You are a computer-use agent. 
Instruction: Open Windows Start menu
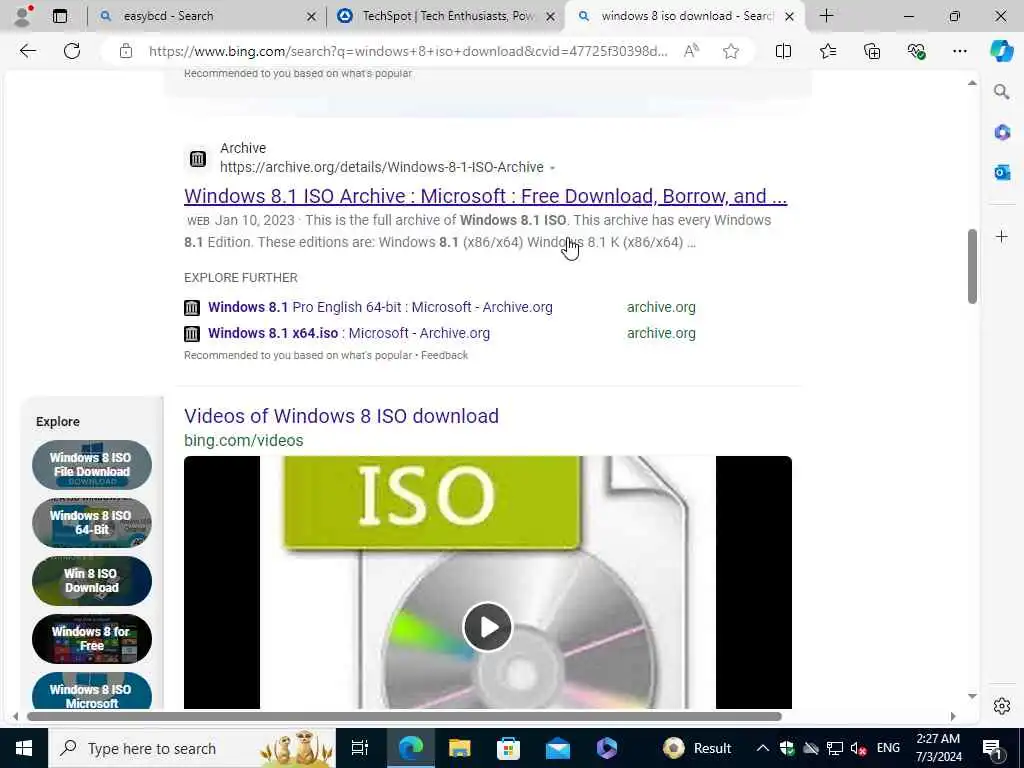coord(24,748)
